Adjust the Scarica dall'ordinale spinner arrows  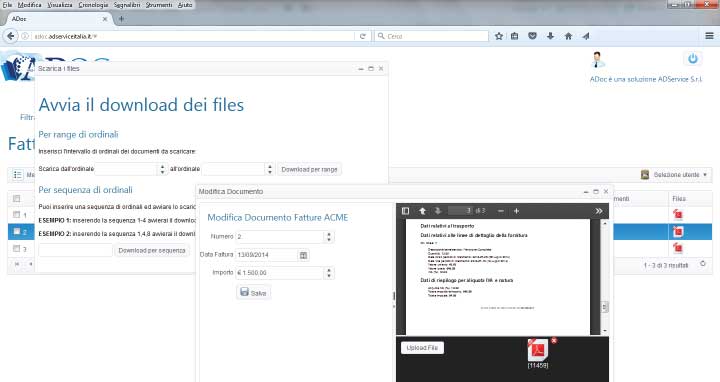click(163, 169)
